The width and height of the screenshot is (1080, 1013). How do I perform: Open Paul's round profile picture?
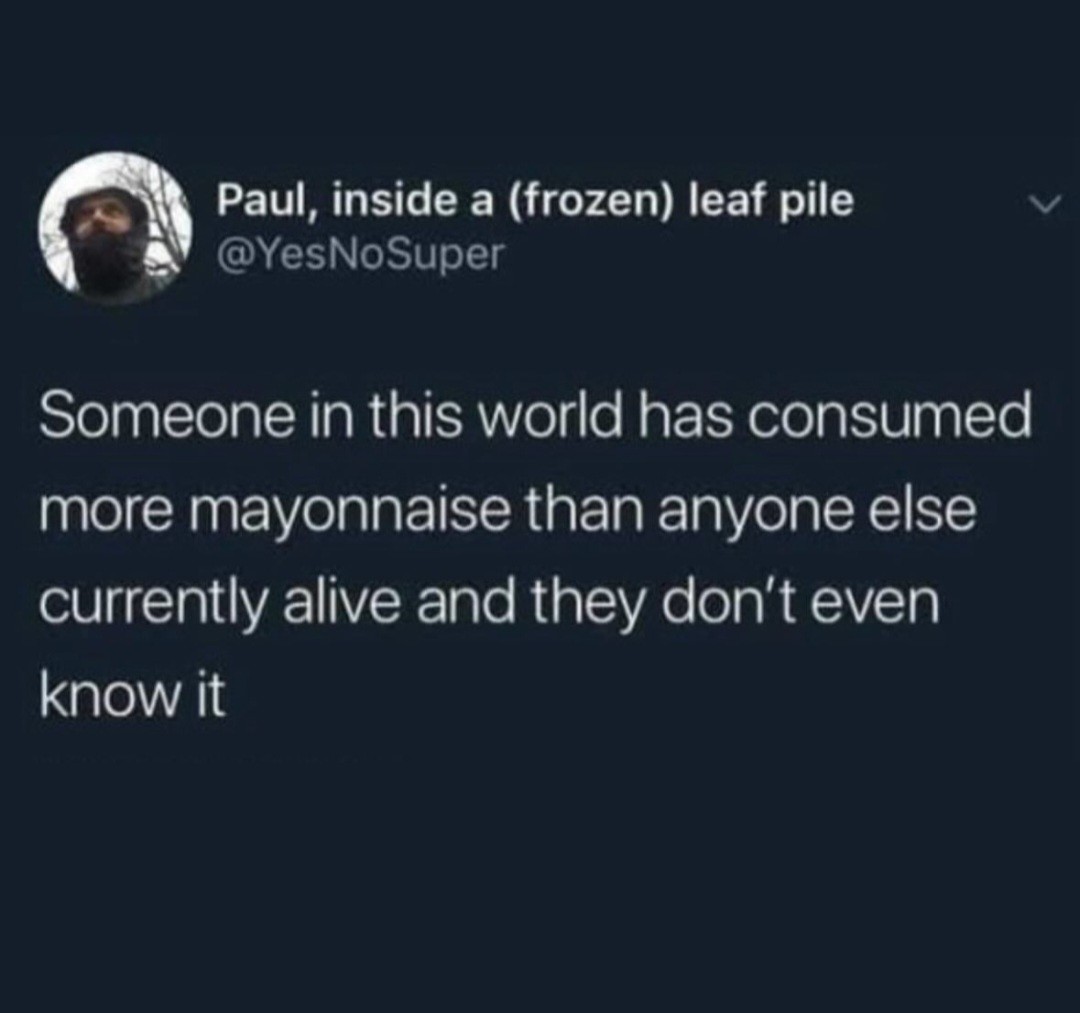[x=115, y=229]
